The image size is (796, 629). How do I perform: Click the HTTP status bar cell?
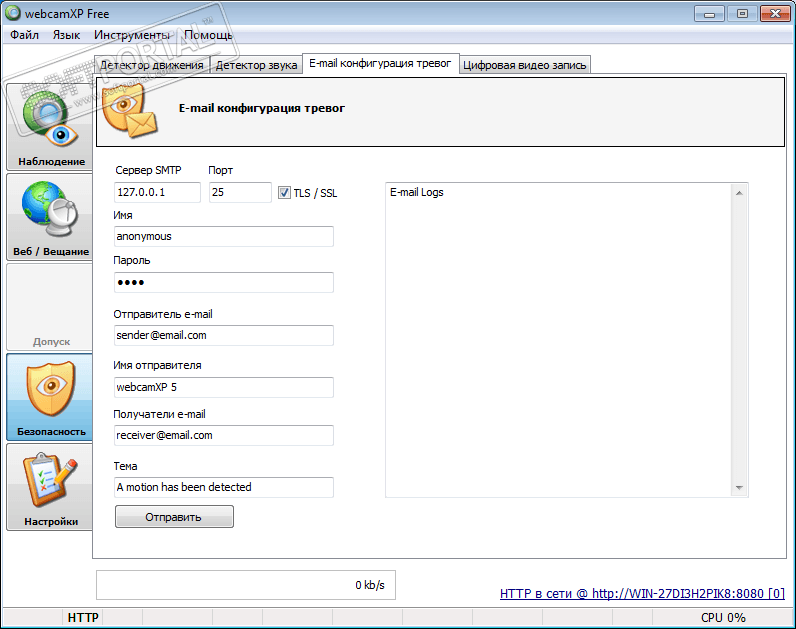coord(83,617)
